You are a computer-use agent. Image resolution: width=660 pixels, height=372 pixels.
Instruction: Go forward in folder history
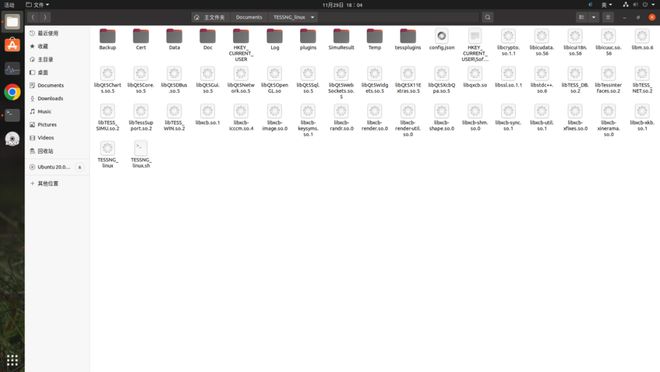45,17
